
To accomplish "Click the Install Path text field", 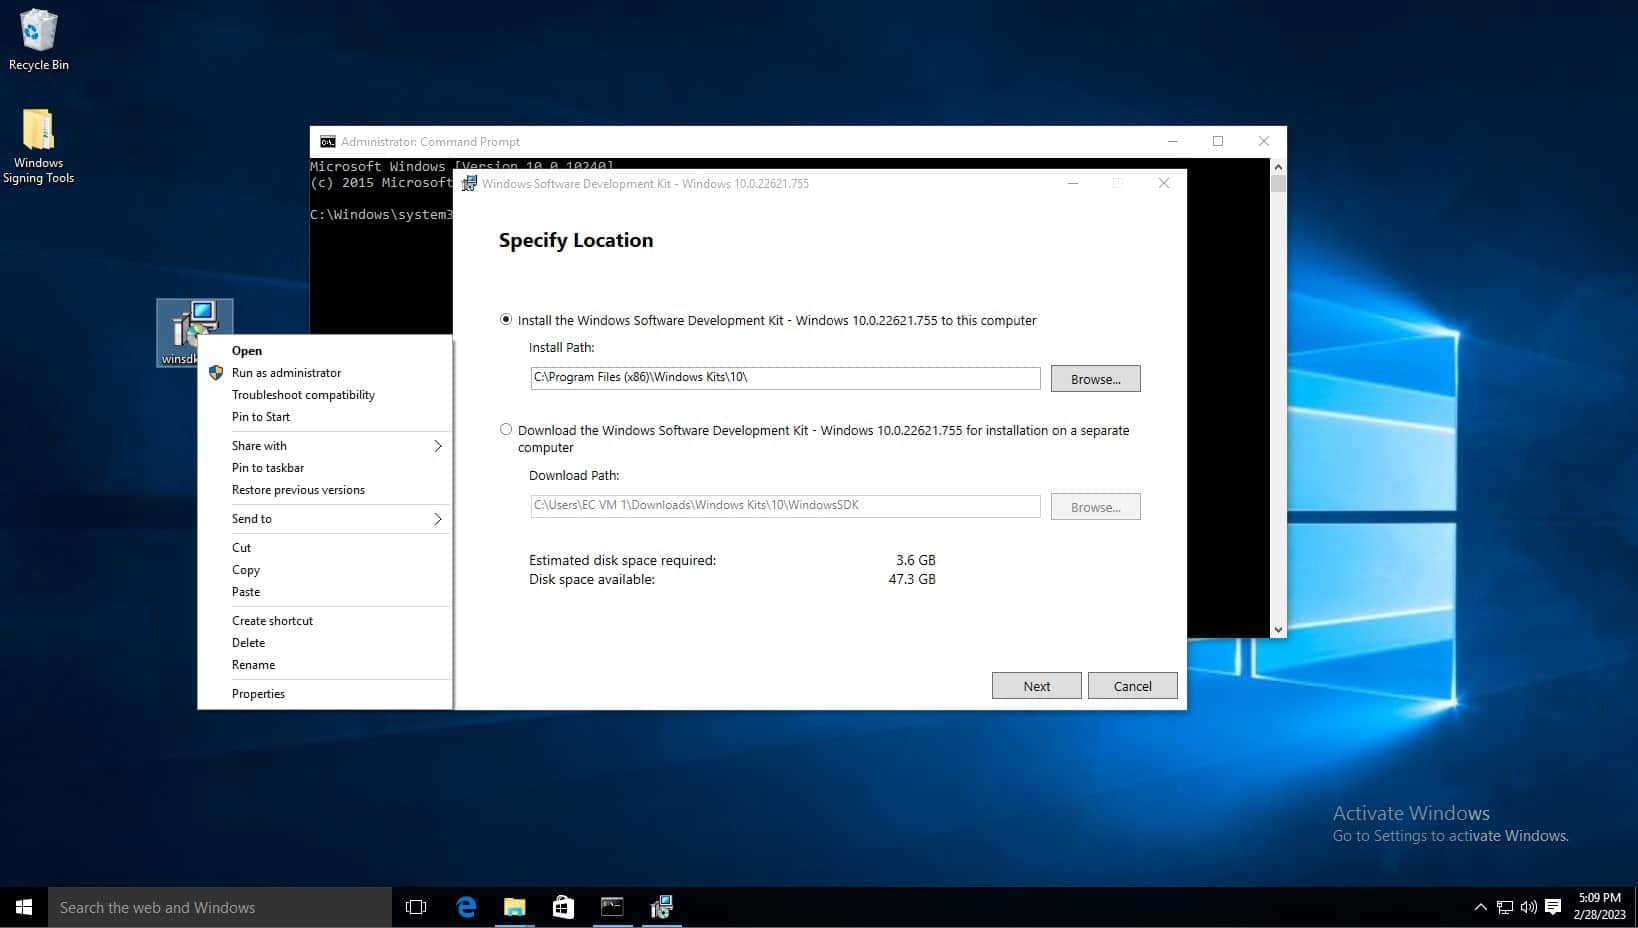I will (785, 378).
